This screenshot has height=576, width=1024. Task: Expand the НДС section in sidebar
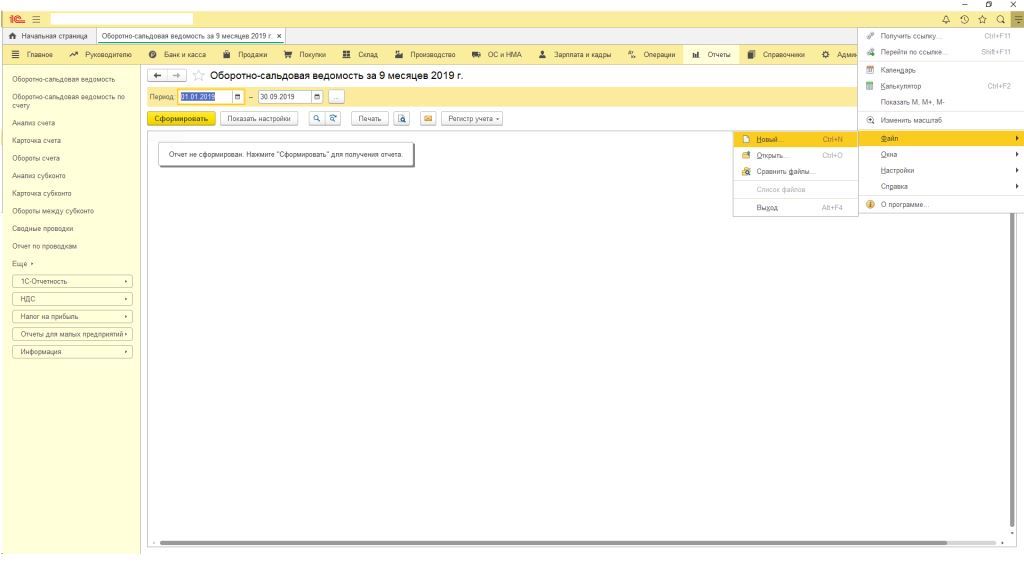[x=72, y=299]
